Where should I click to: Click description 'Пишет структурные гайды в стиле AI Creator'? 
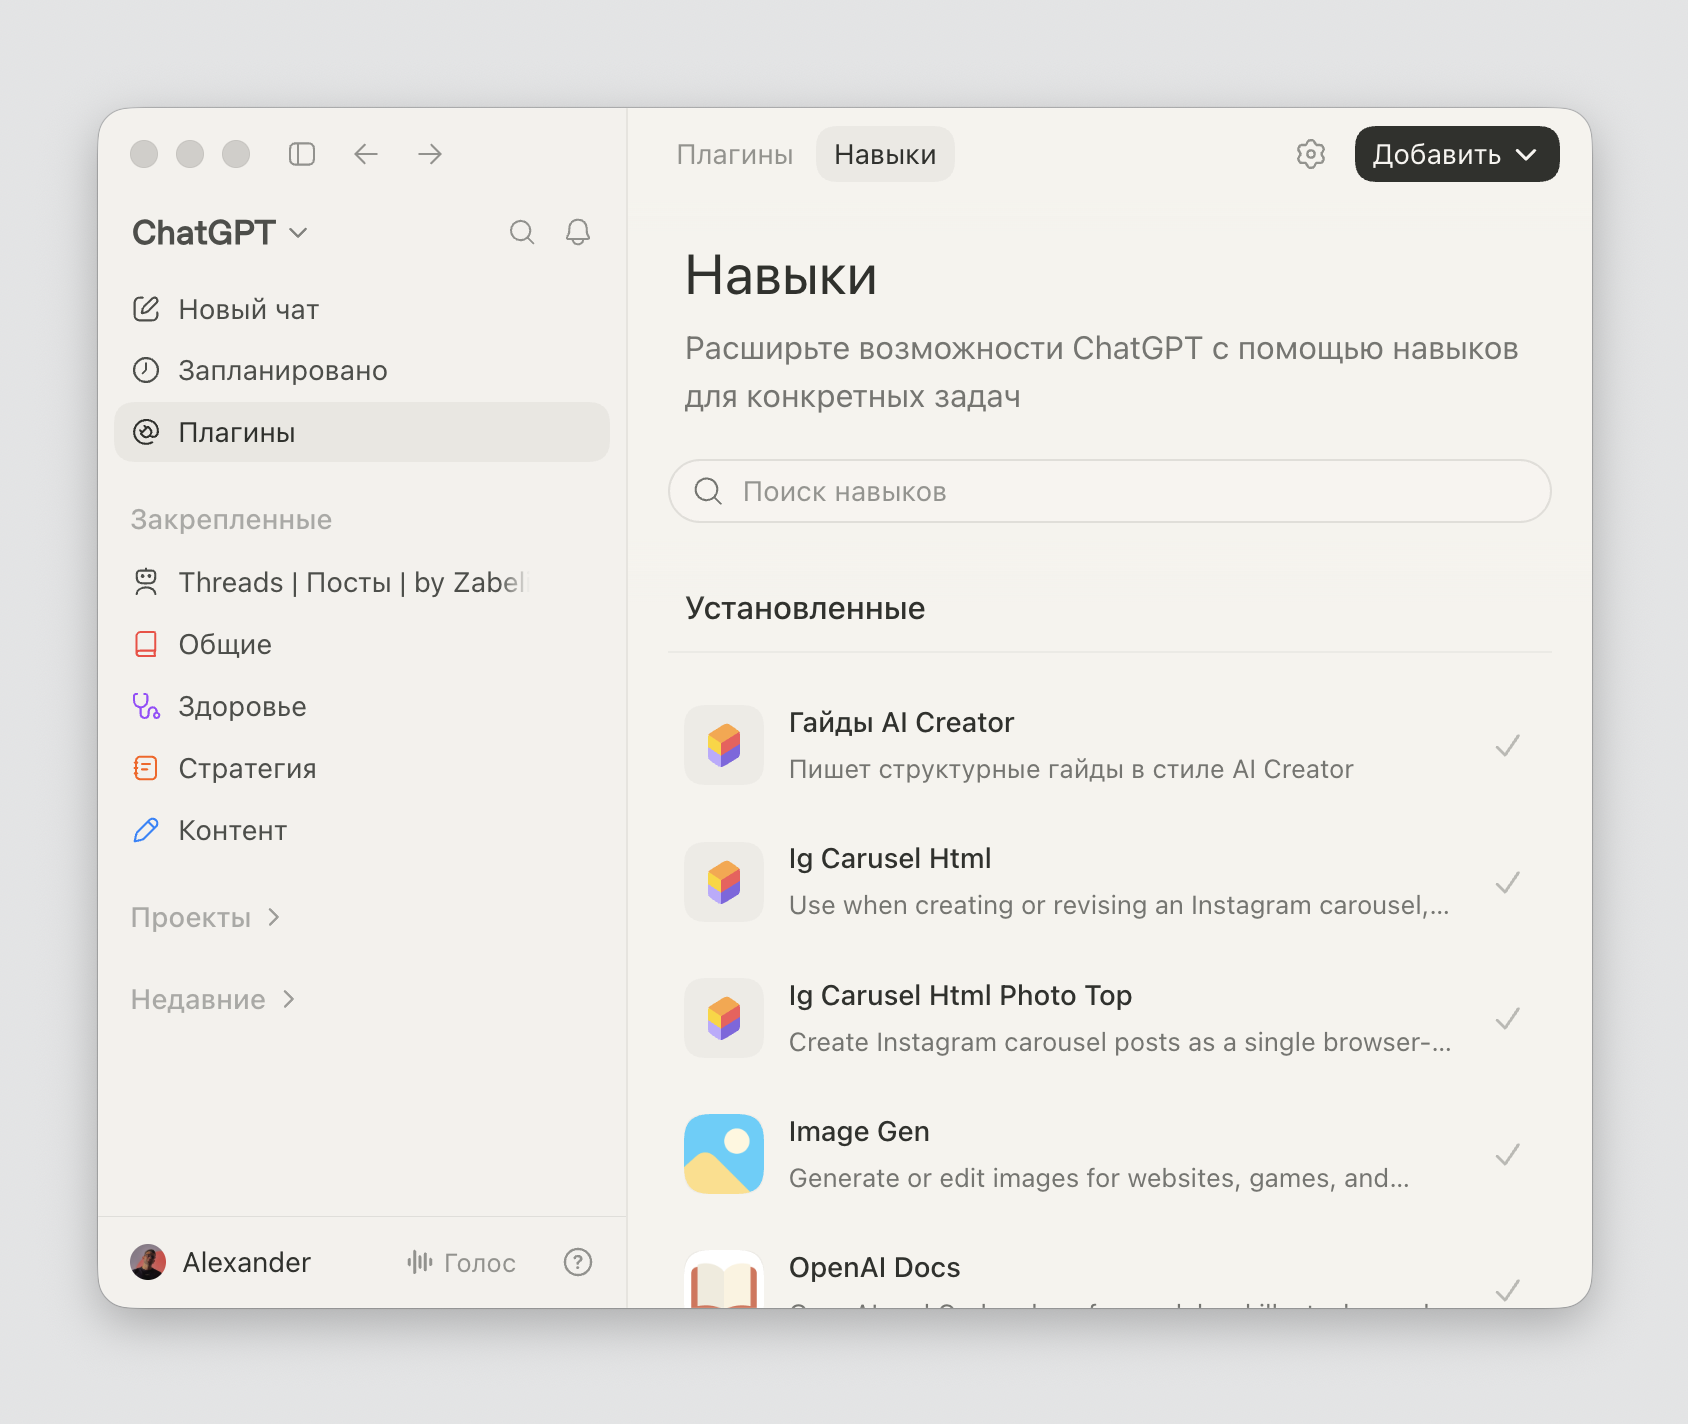tap(1071, 769)
